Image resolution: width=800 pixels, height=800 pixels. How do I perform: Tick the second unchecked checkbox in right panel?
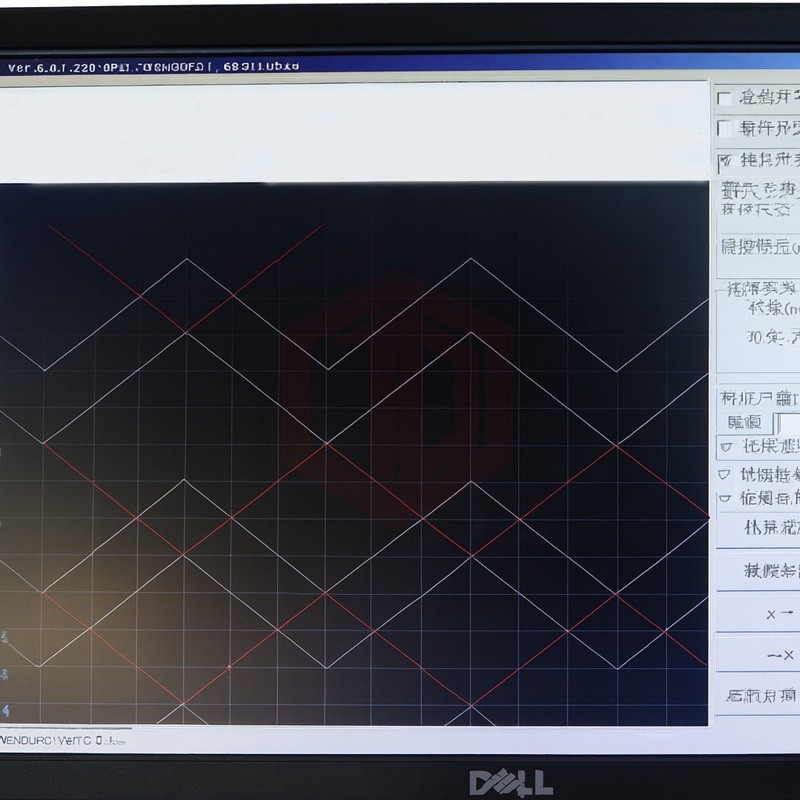tap(724, 128)
